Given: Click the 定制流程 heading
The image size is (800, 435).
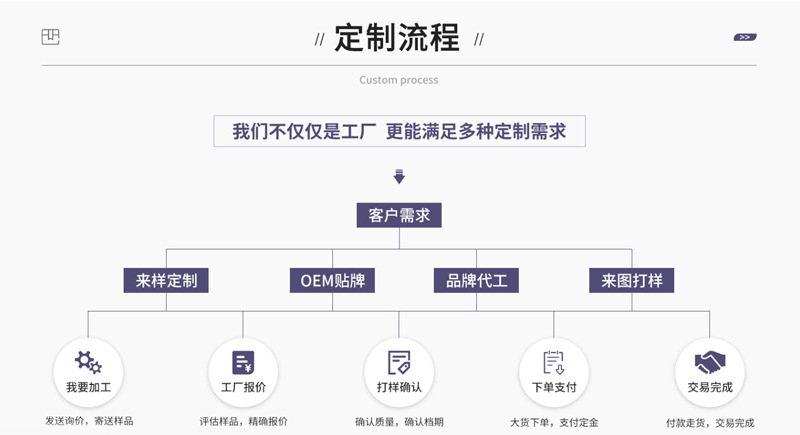Looking at the screenshot, I should [397, 38].
